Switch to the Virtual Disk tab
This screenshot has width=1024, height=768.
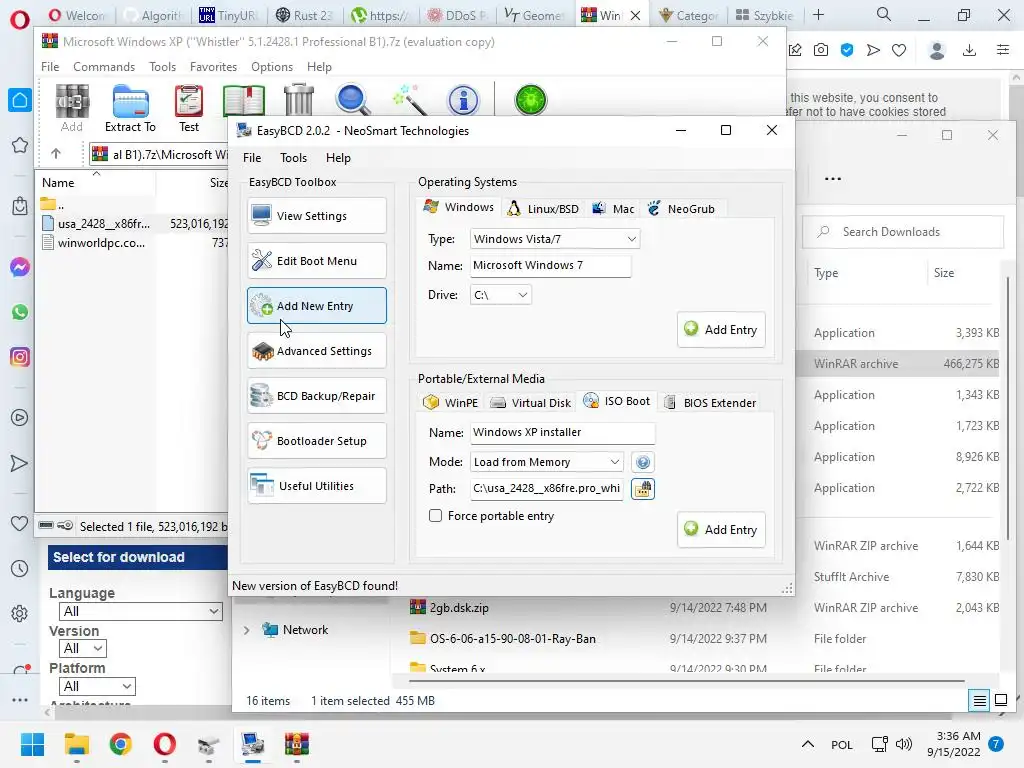pos(530,402)
